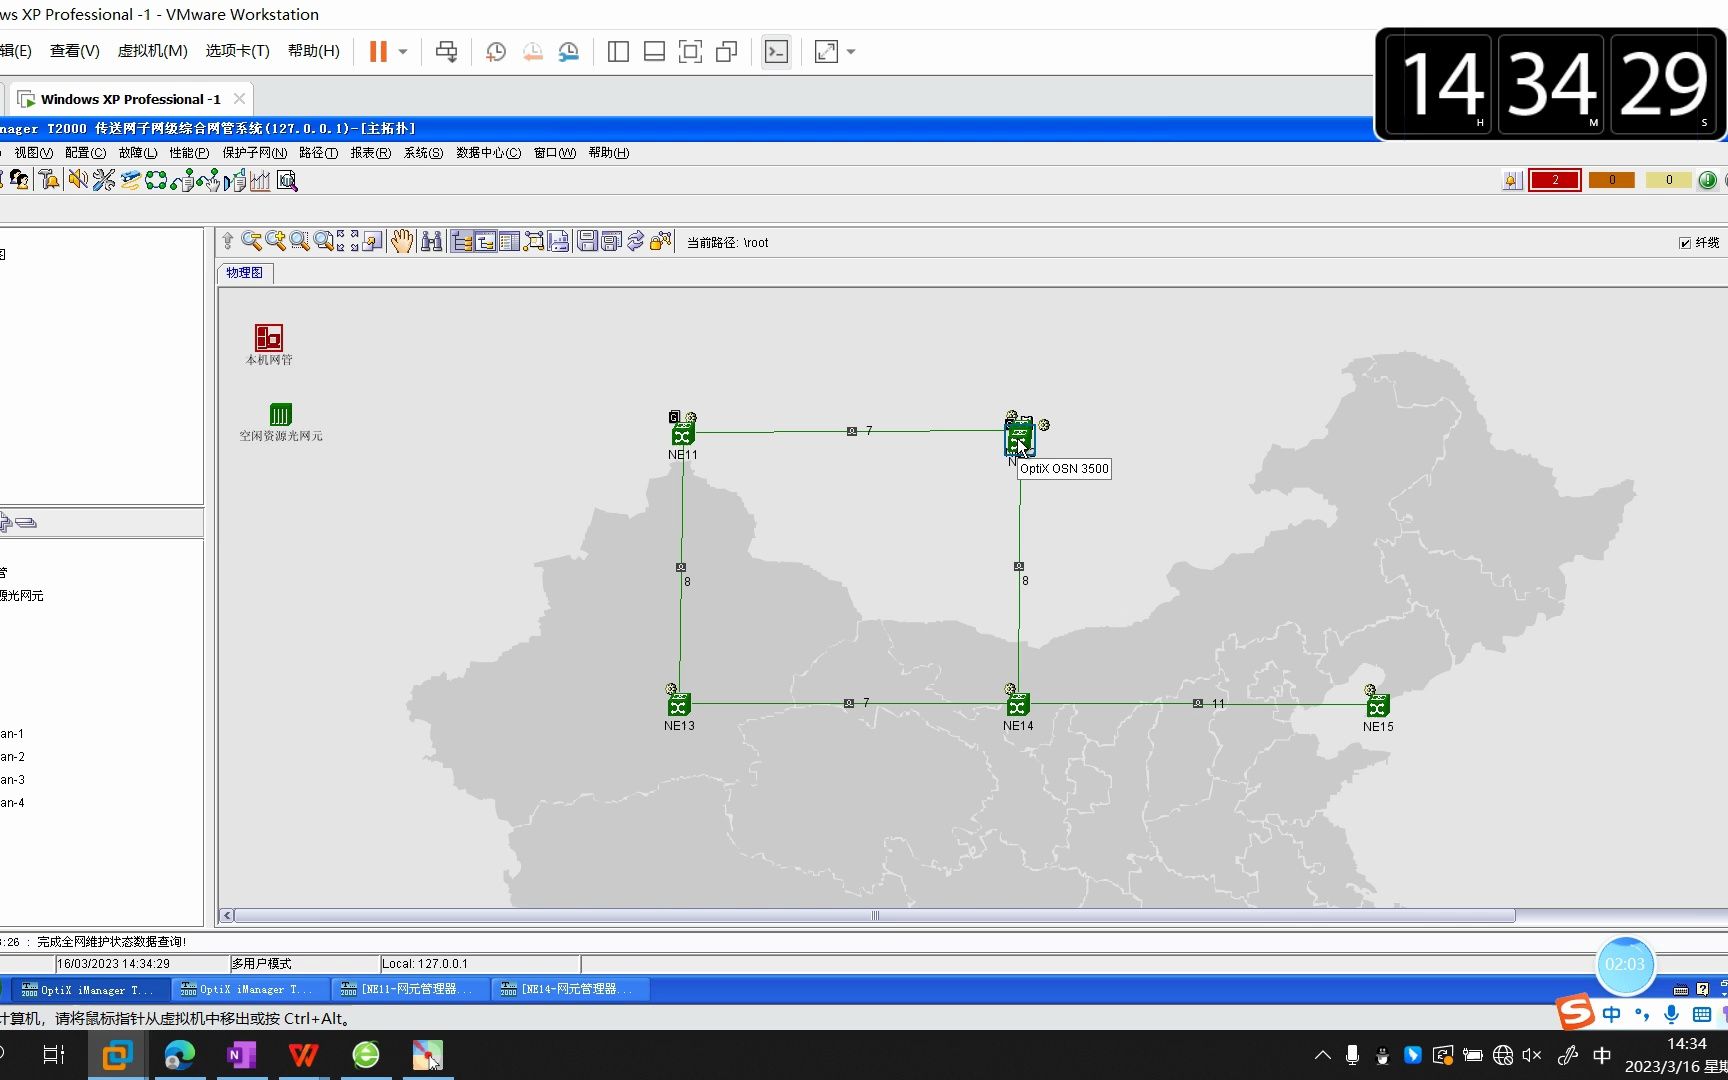This screenshot has height=1080, width=1728.
Task: Select the Windows XP Professional -1 tab
Action: (x=130, y=99)
